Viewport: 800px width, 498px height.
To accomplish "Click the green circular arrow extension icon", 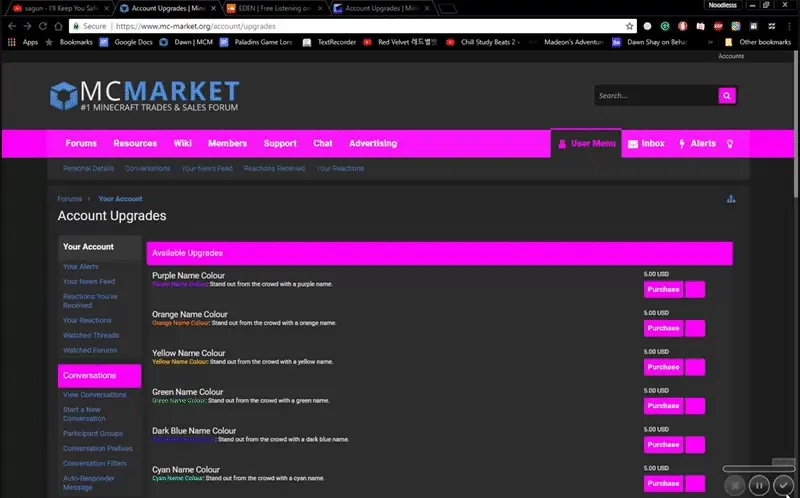I will click(665, 26).
